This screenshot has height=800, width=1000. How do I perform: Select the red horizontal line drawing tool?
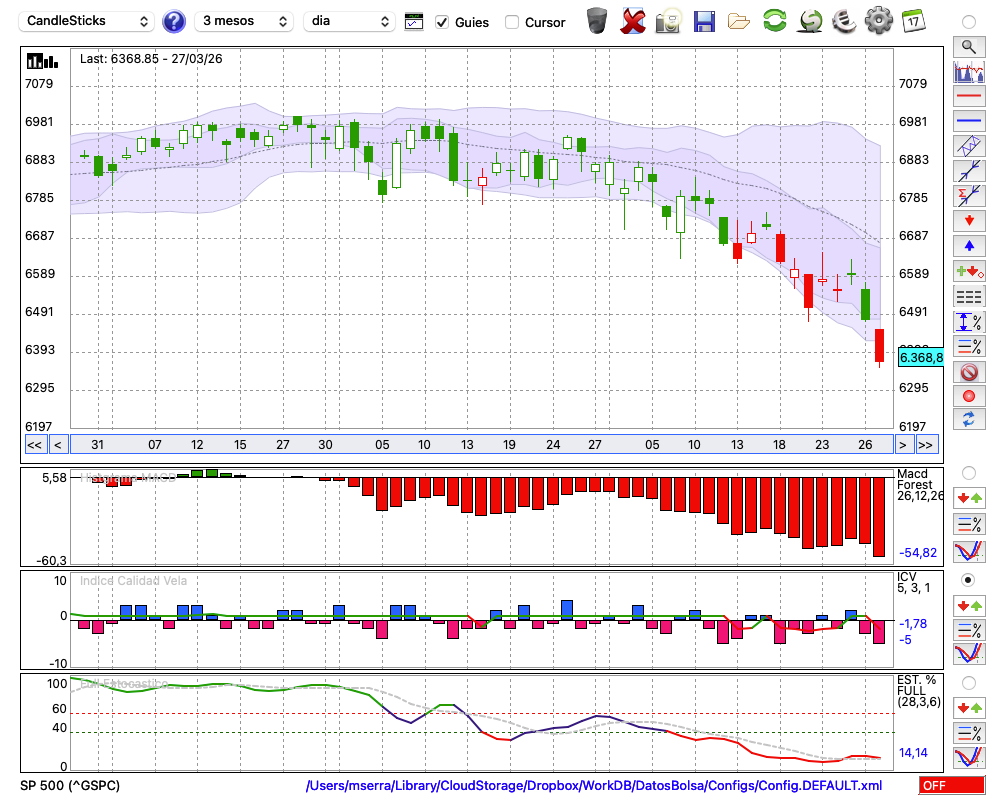(x=967, y=96)
